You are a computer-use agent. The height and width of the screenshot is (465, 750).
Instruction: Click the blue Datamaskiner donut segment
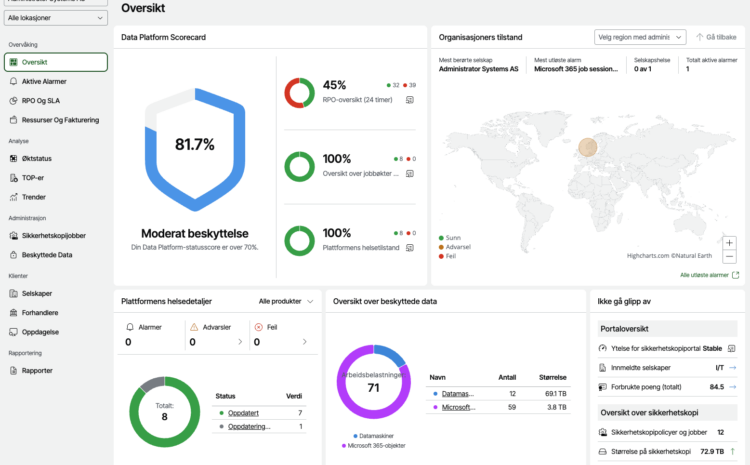click(x=390, y=354)
